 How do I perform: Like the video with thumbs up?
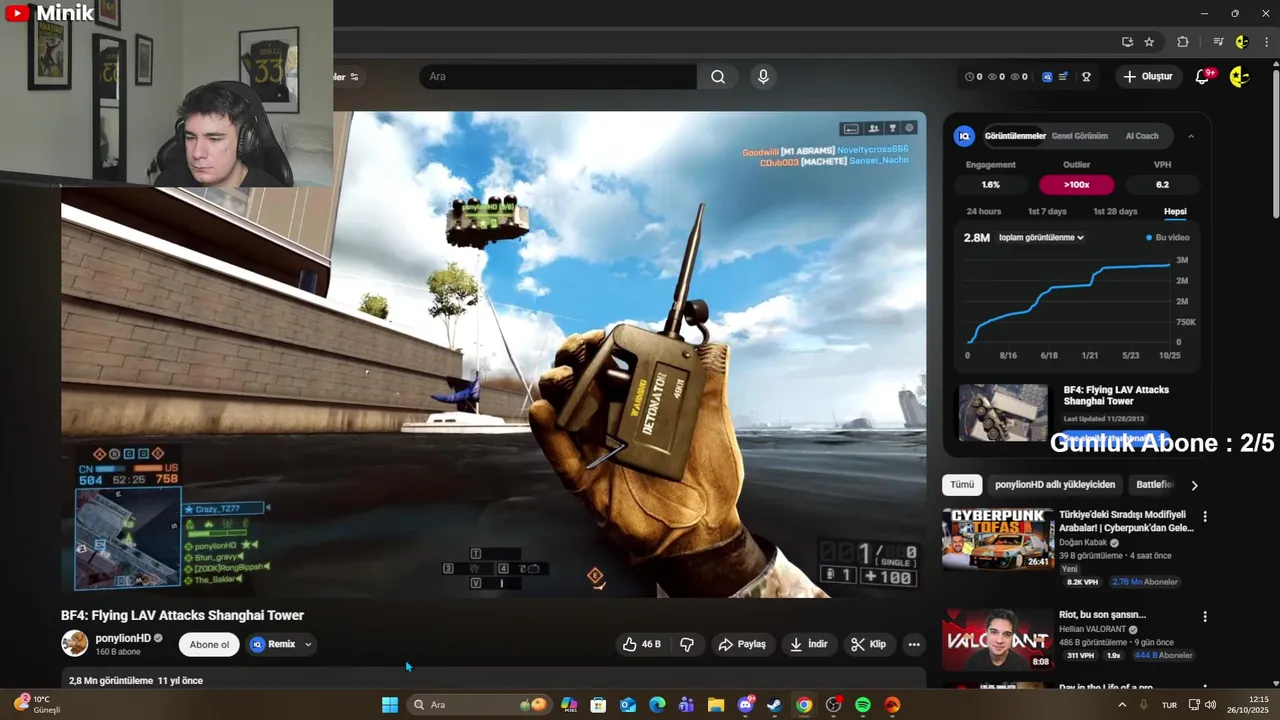642,644
